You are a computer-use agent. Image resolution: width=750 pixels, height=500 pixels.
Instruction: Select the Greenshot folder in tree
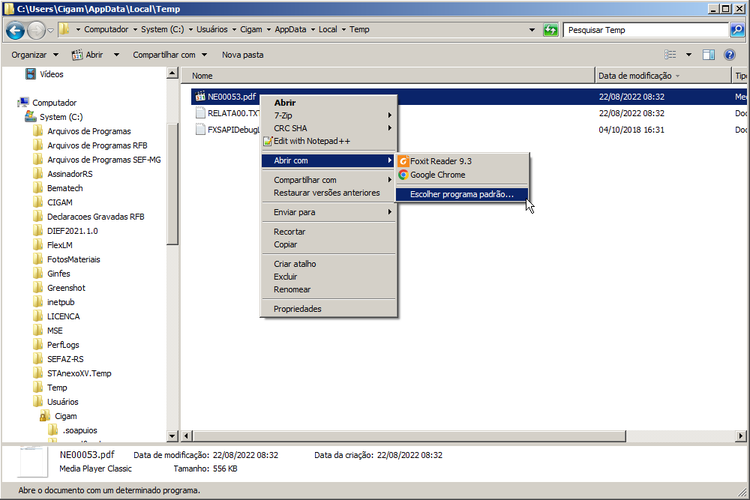[x=66, y=288]
